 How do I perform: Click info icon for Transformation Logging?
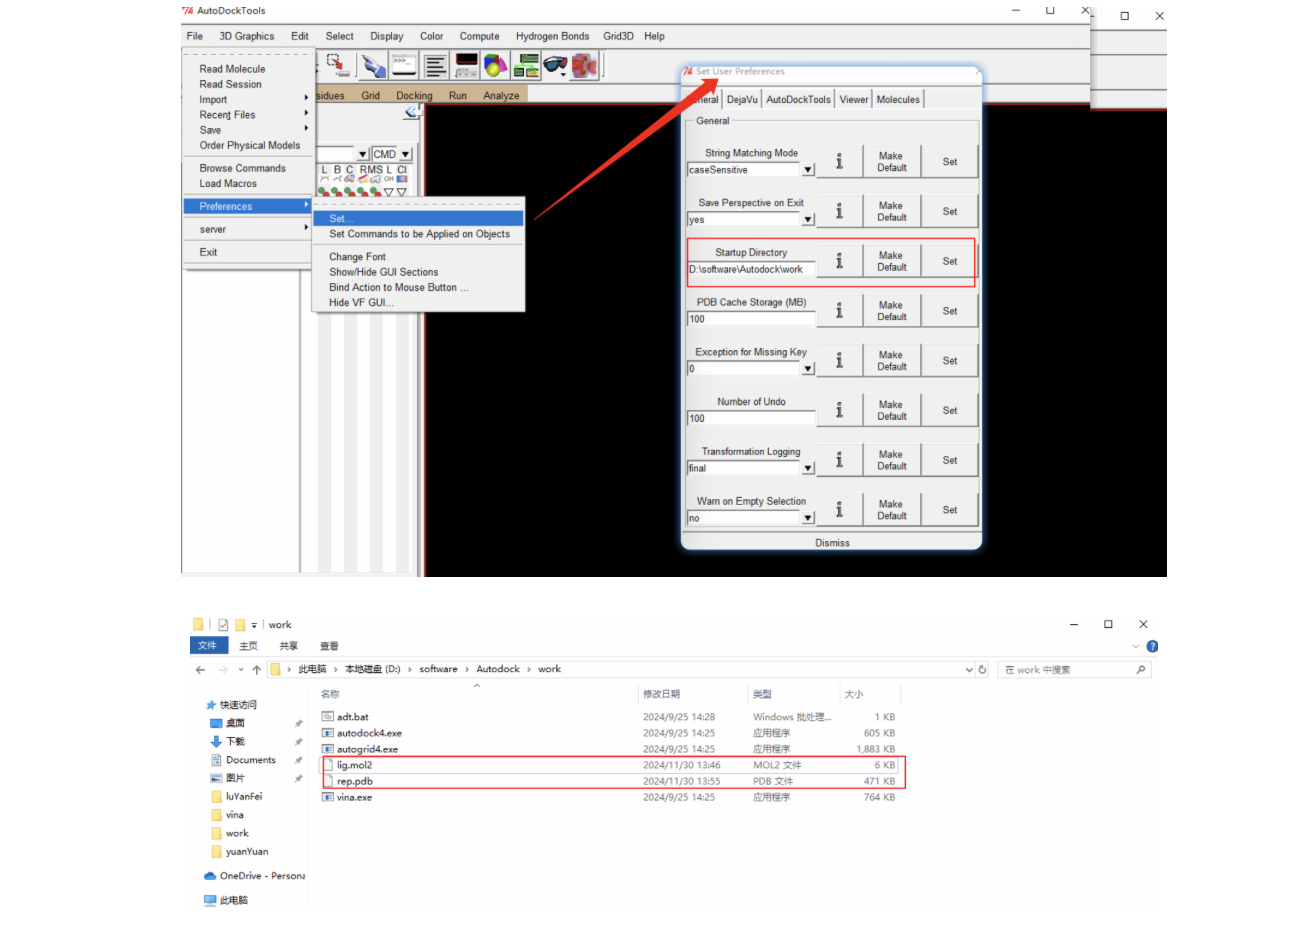click(839, 460)
